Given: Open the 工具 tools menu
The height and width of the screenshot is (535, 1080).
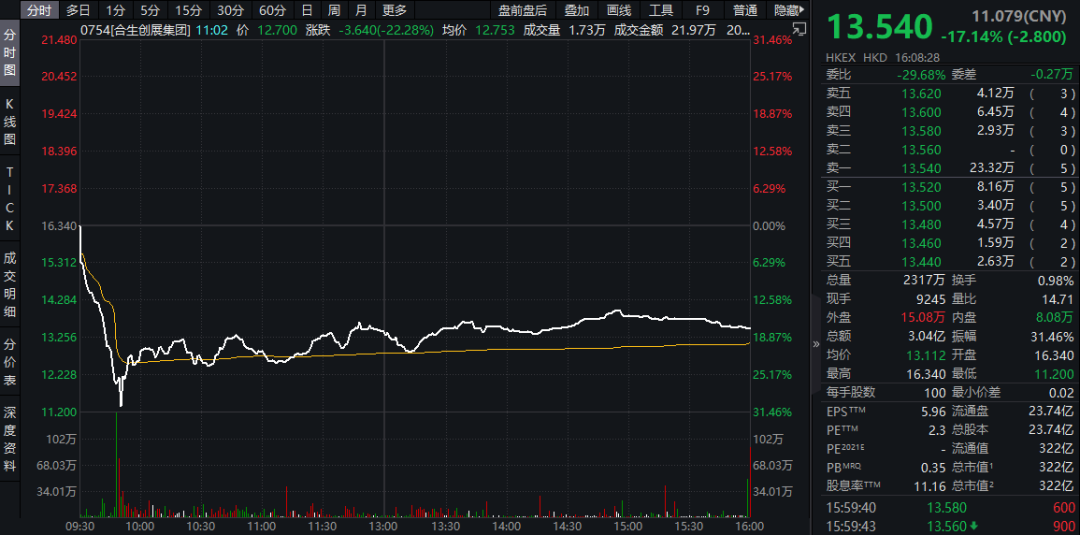Looking at the screenshot, I should [661, 10].
